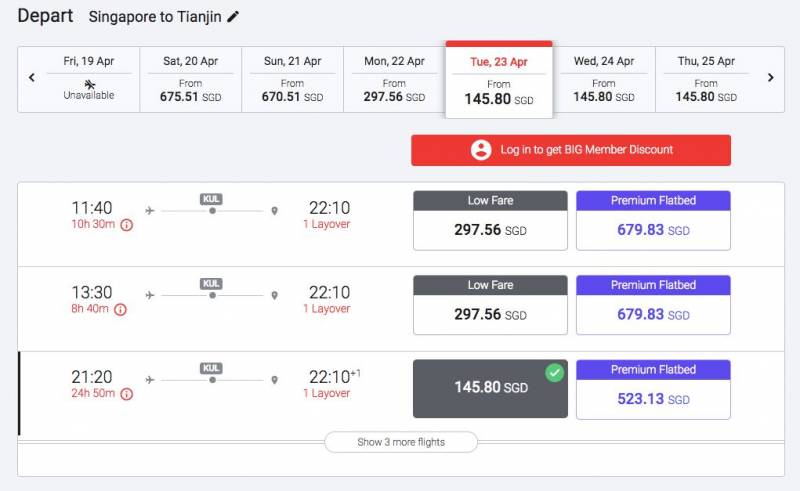
Task: Show later dates with right arrow
Action: [770, 77]
